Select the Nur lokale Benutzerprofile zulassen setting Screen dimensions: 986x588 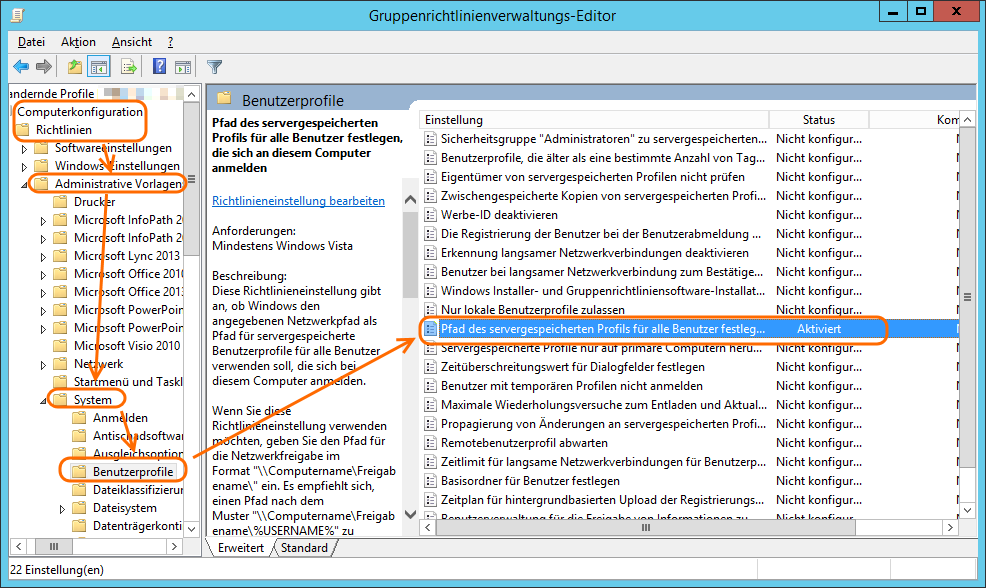coord(532,310)
